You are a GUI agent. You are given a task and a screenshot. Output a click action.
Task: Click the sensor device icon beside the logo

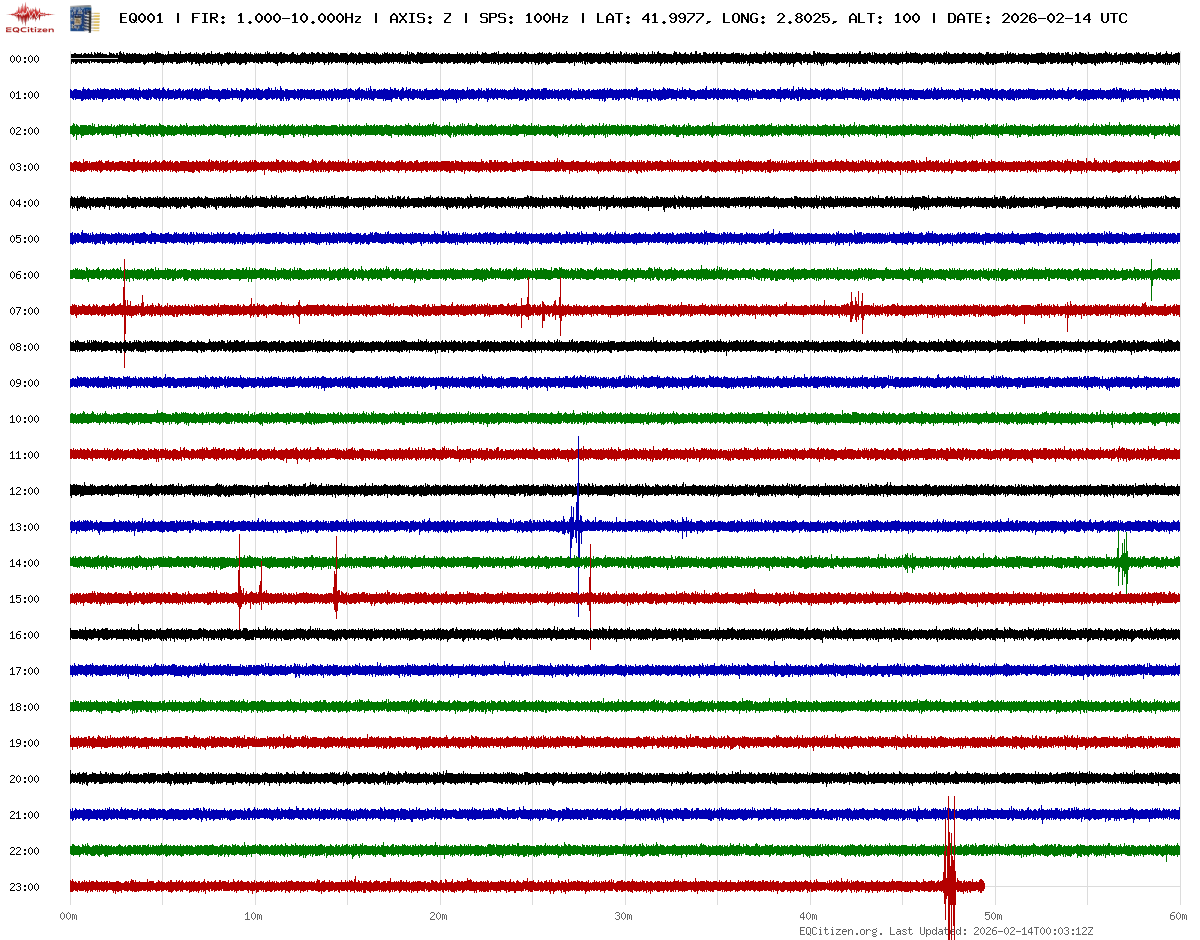(x=77, y=17)
